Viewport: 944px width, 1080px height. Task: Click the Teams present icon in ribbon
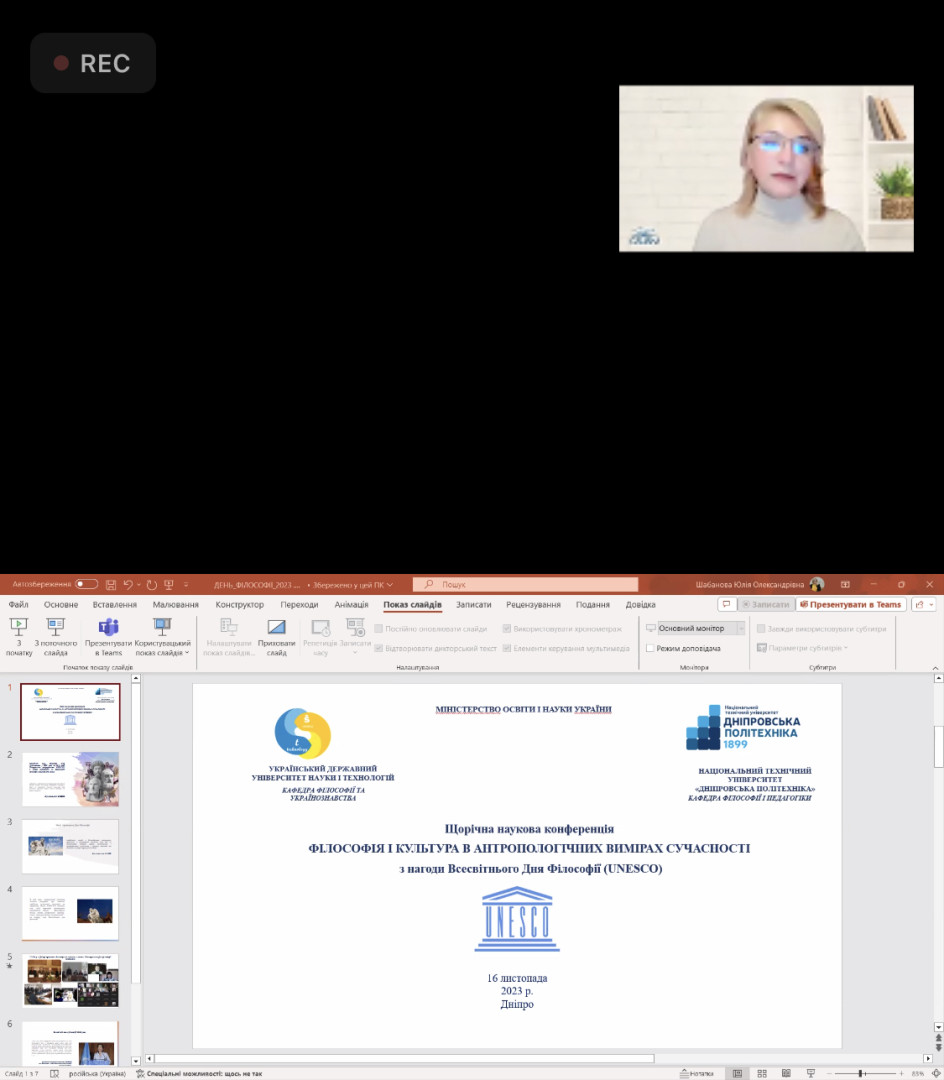coord(108,627)
